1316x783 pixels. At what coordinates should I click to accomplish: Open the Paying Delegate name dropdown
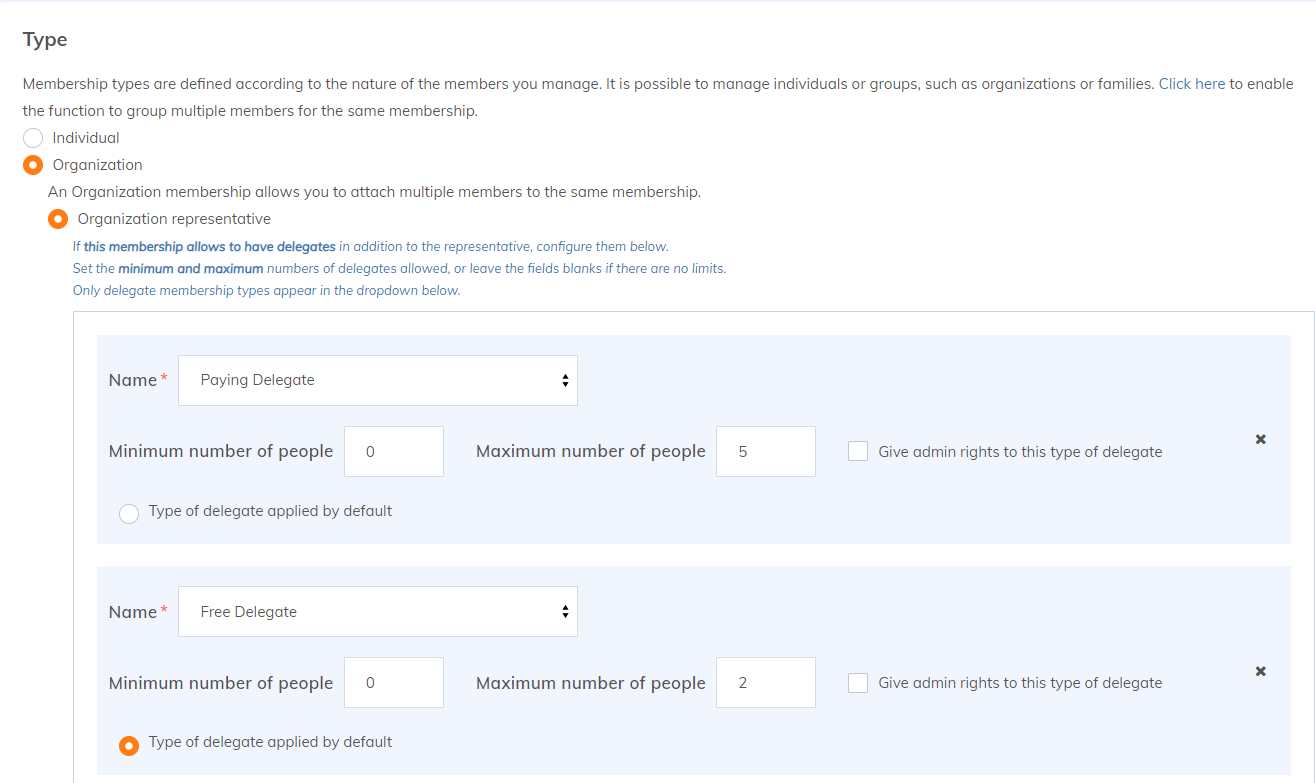[377, 380]
